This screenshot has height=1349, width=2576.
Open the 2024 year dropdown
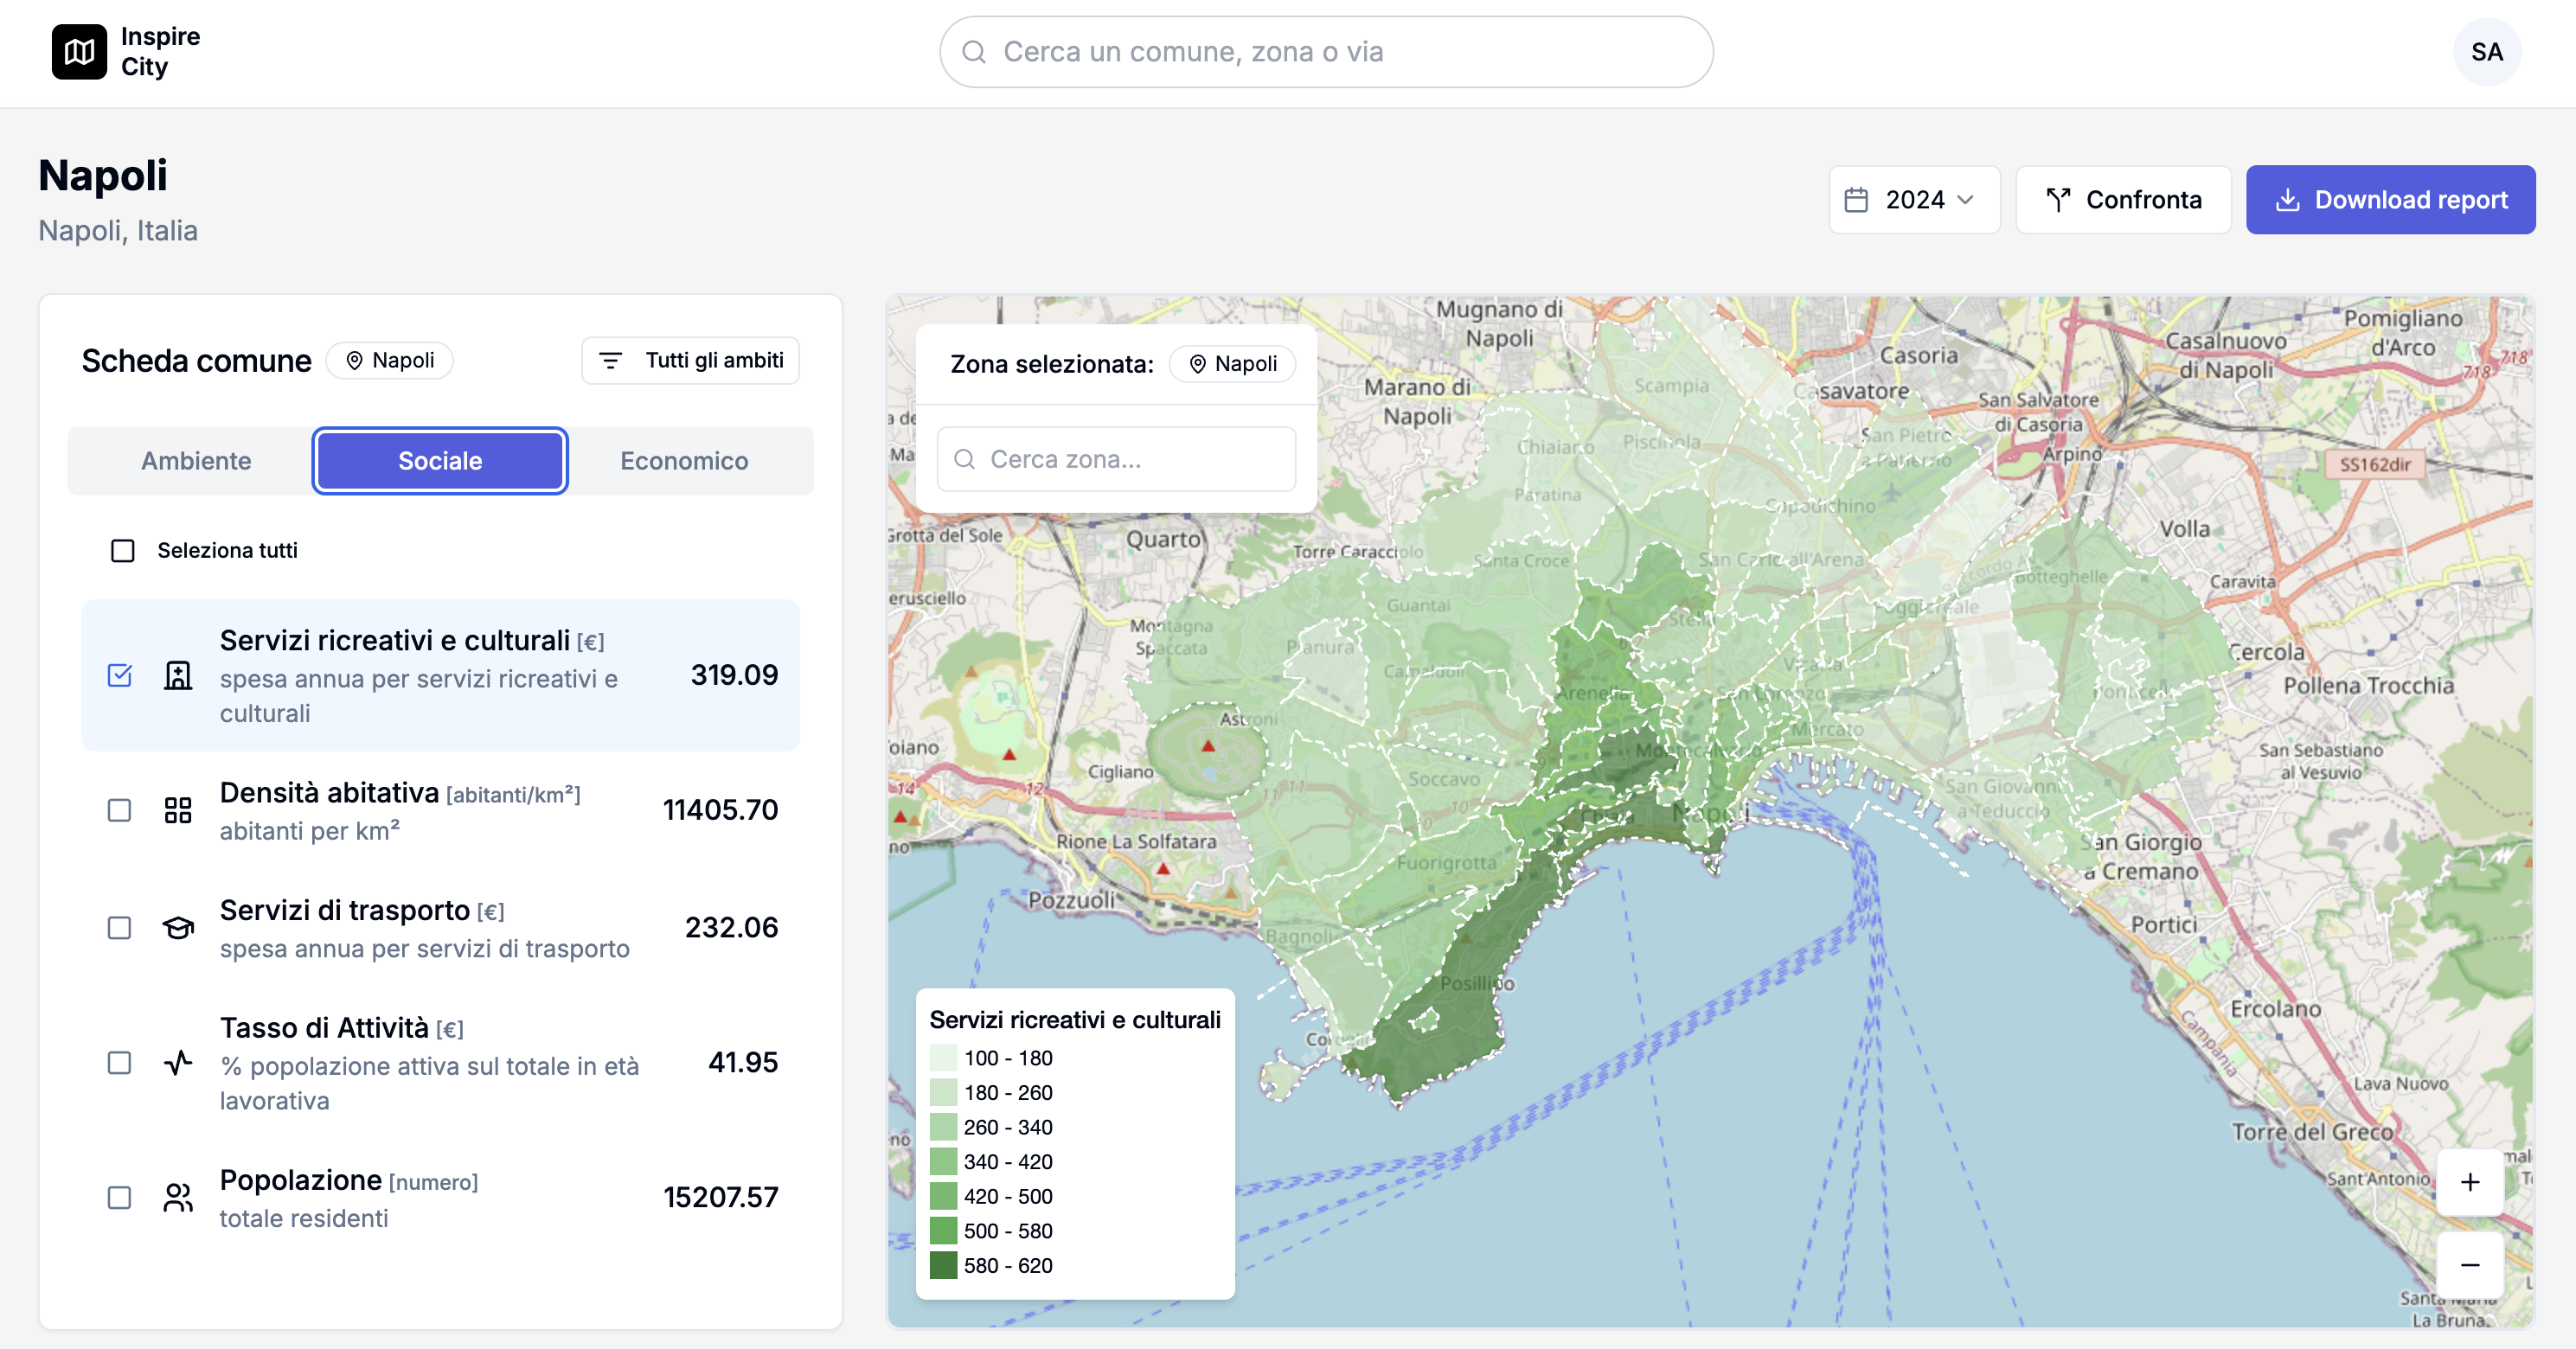[1914, 200]
